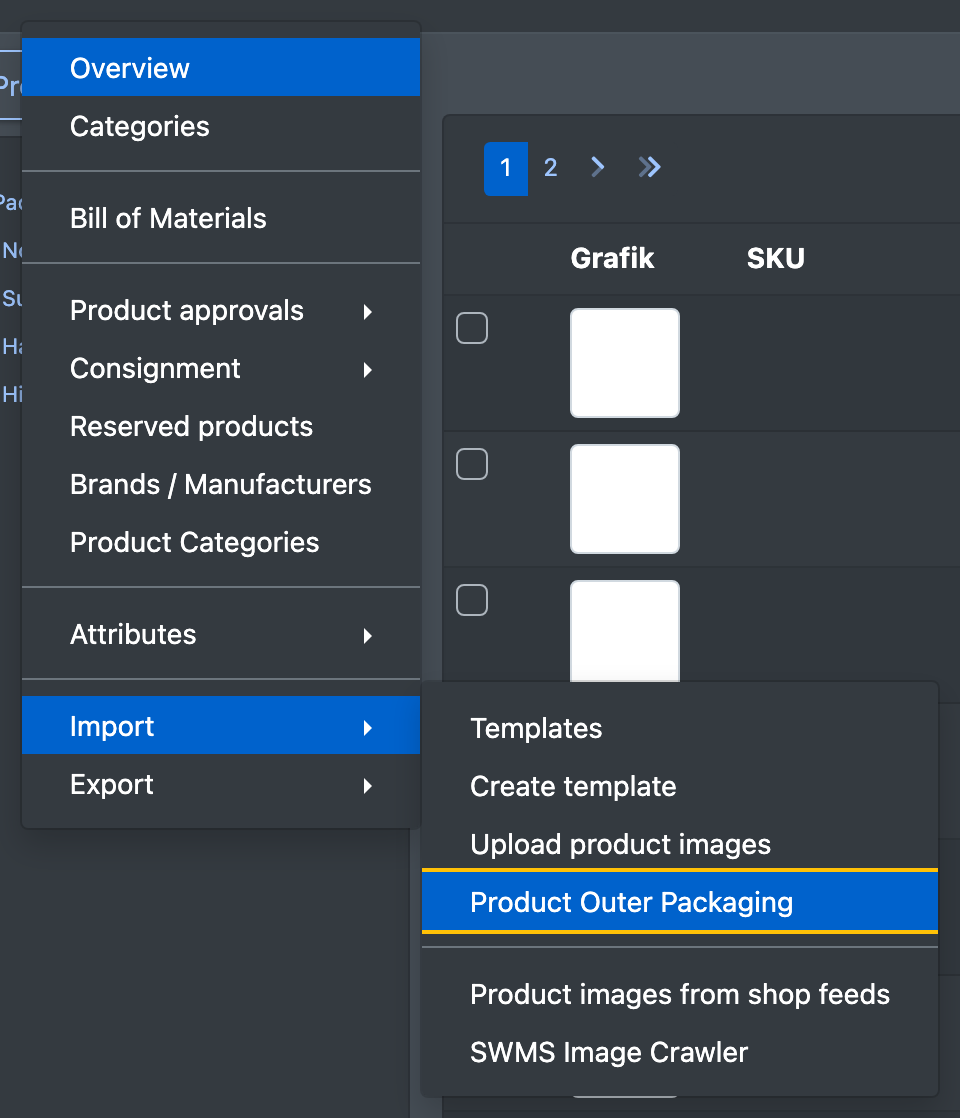Viewport: 960px width, 1118px height.
Task: Open the Overview menu entry
Action: point(221,68)
